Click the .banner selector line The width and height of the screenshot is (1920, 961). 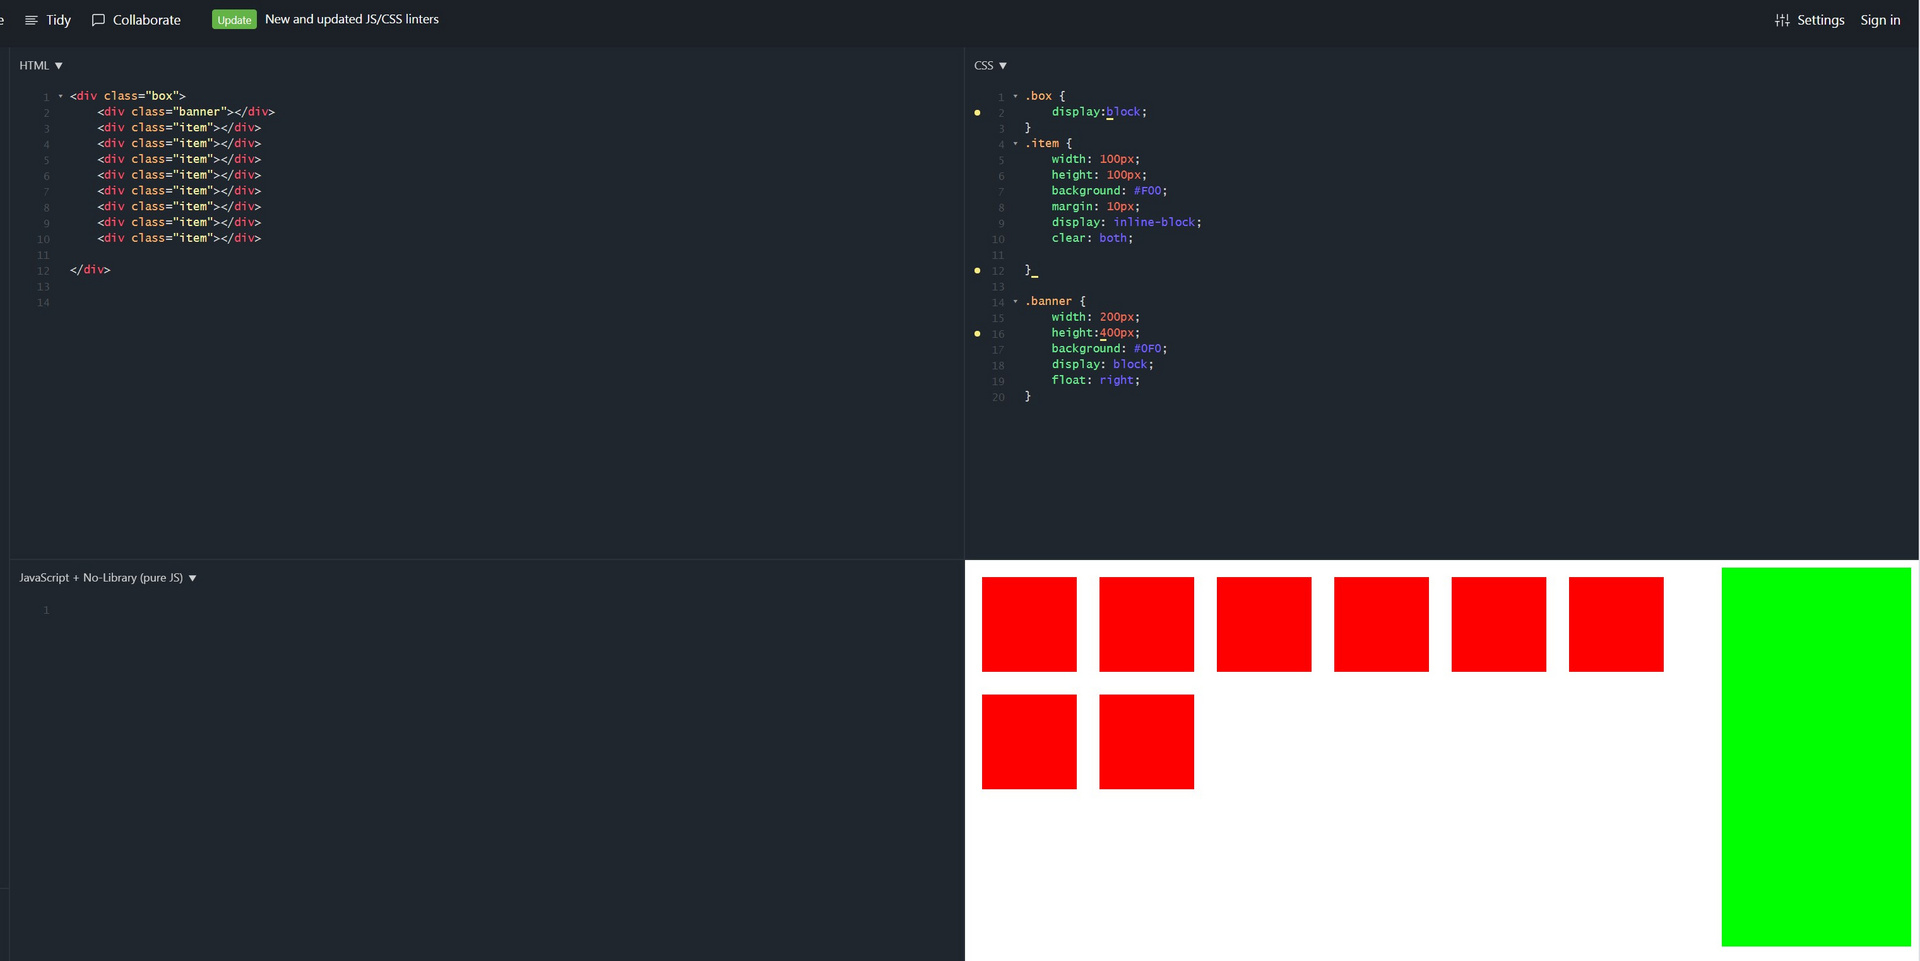[1055, 301]
